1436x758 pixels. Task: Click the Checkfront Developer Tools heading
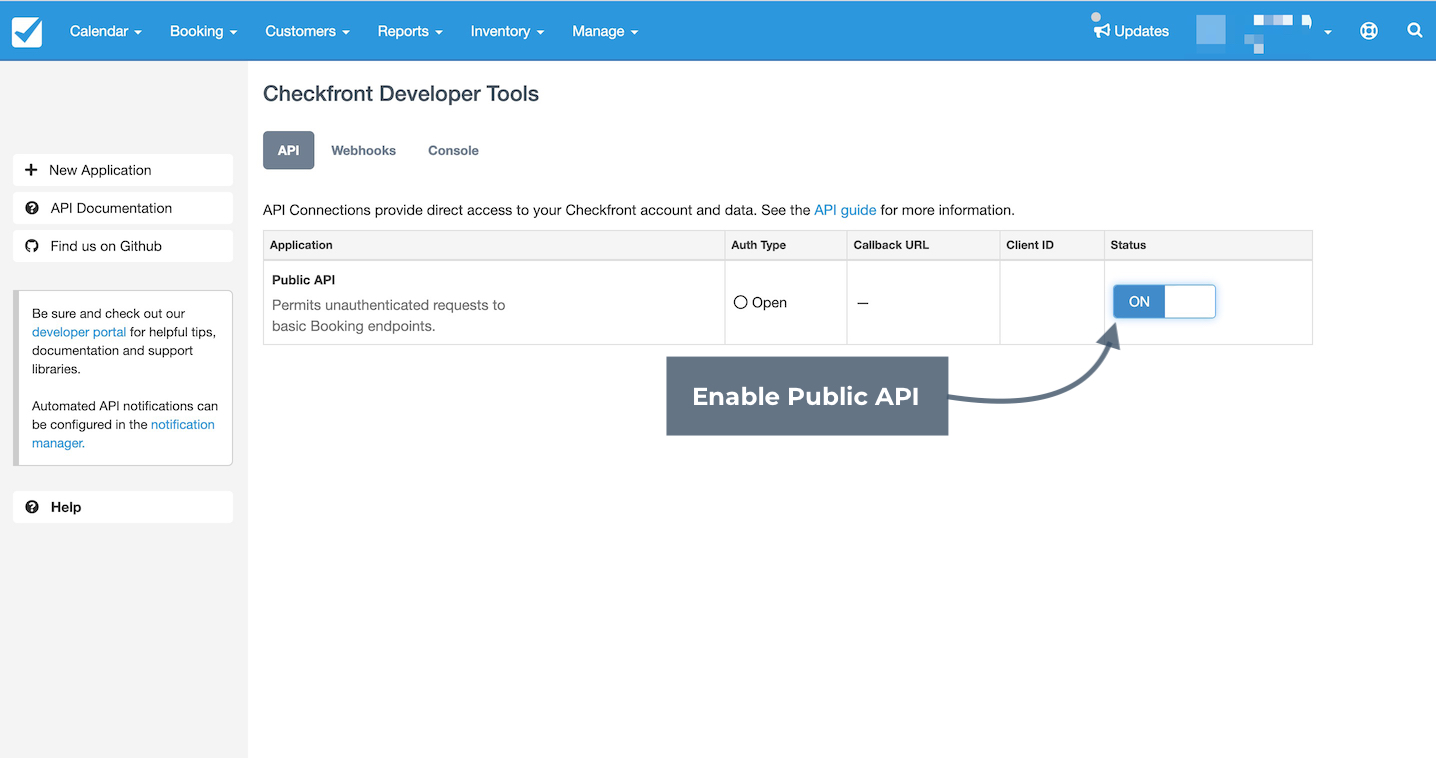tap(401, 94)
